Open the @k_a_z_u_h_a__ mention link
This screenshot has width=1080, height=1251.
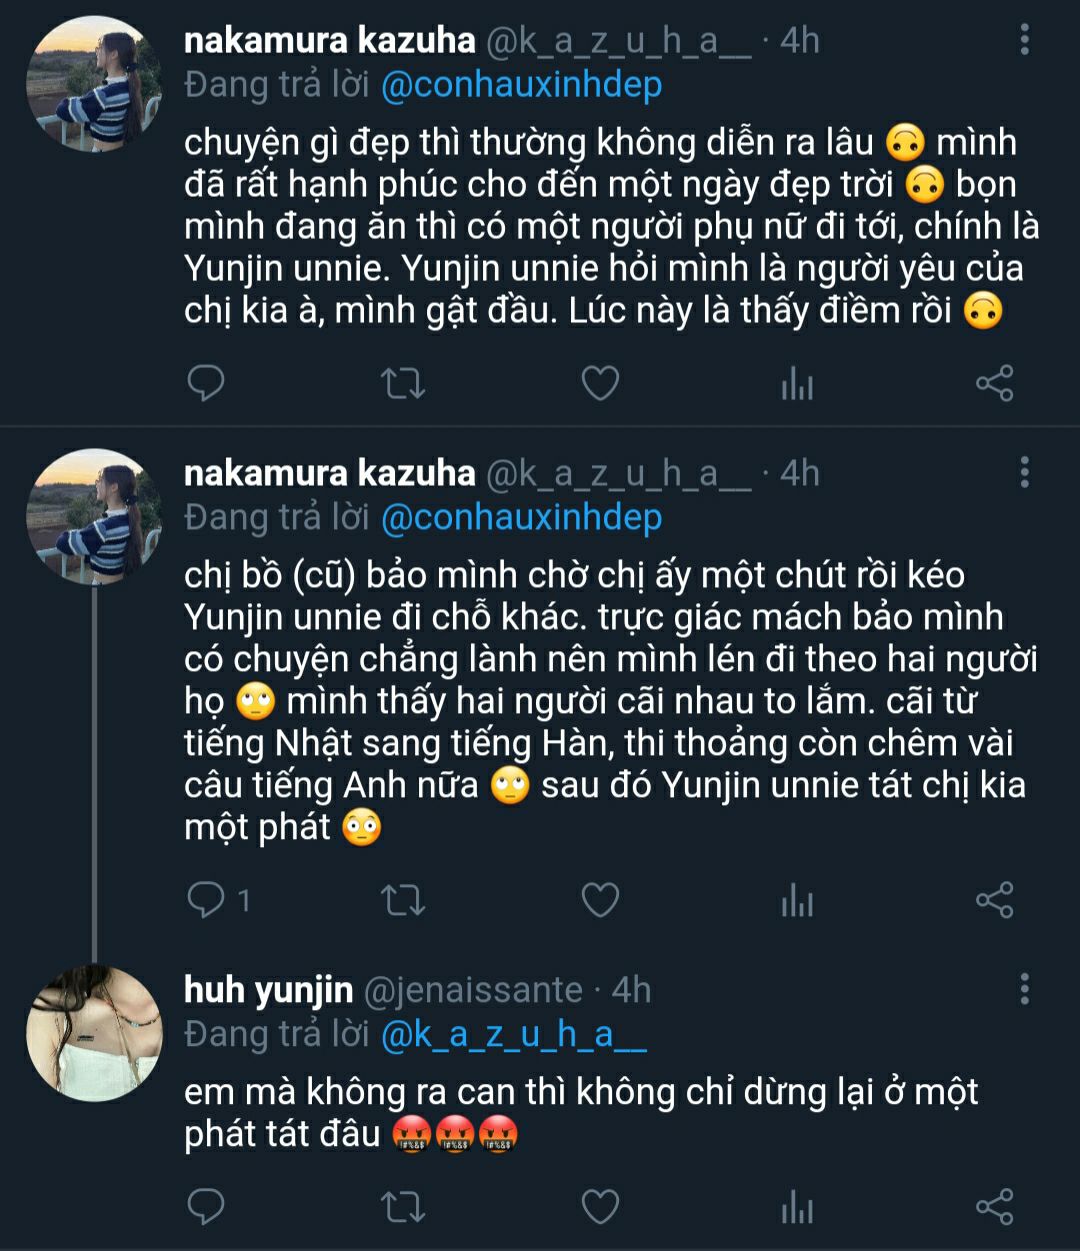point(514,1035)
